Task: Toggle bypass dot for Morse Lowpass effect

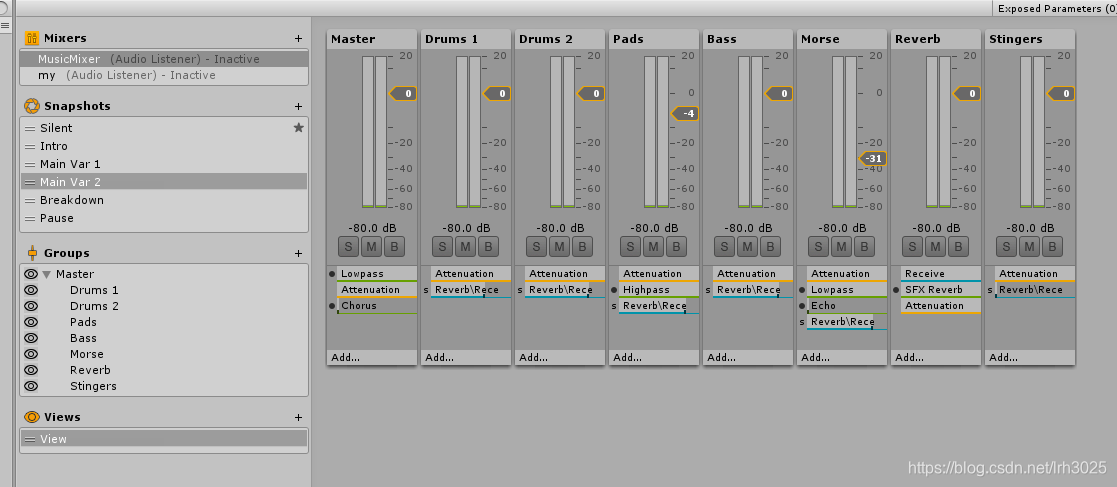Action: 801,290
